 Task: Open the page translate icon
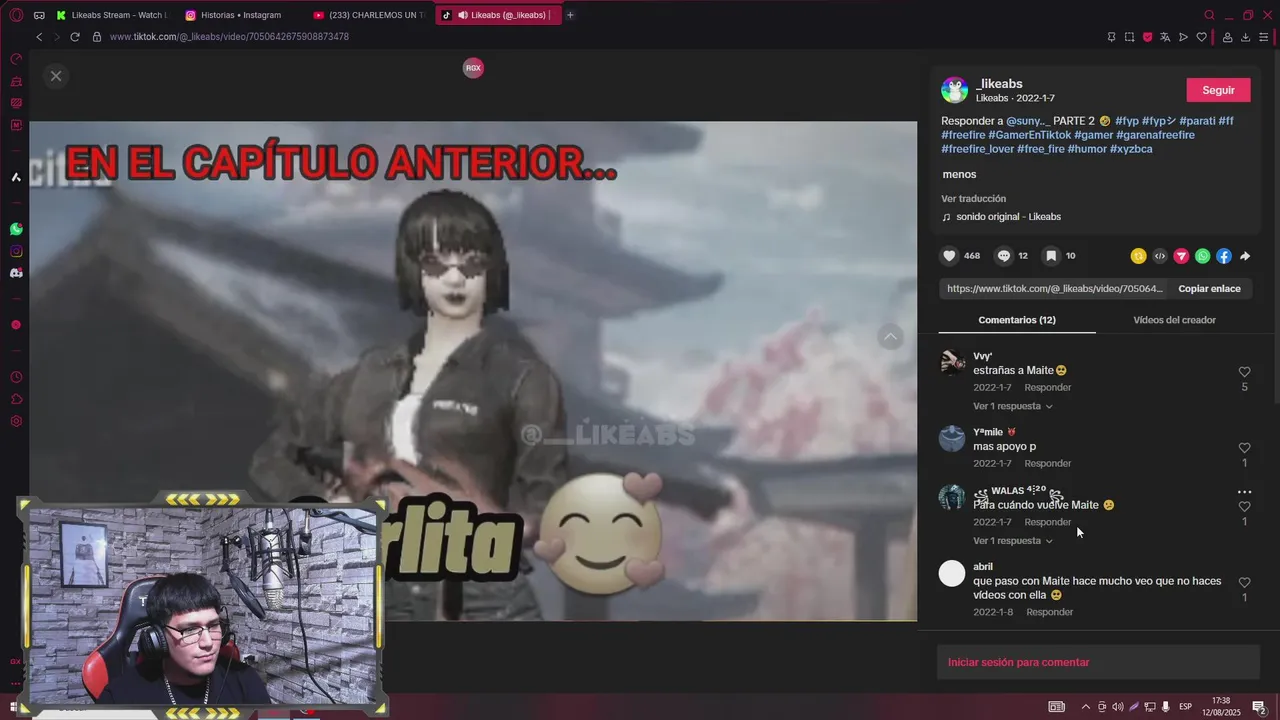point(1165,37)
